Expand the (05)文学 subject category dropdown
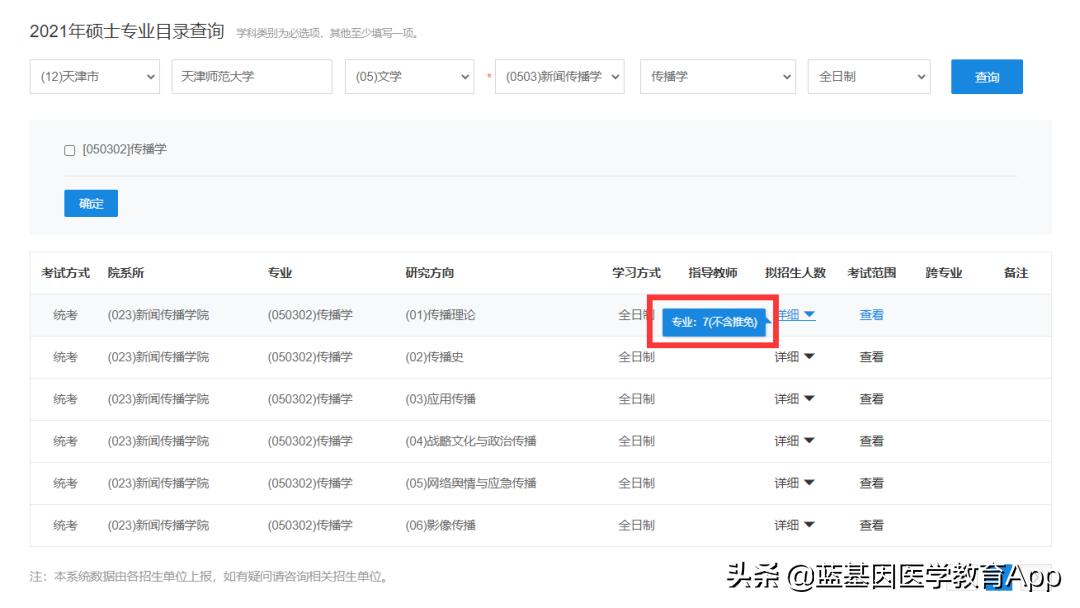This screenshot has width=1080, height=608. [x=410, y=76]
